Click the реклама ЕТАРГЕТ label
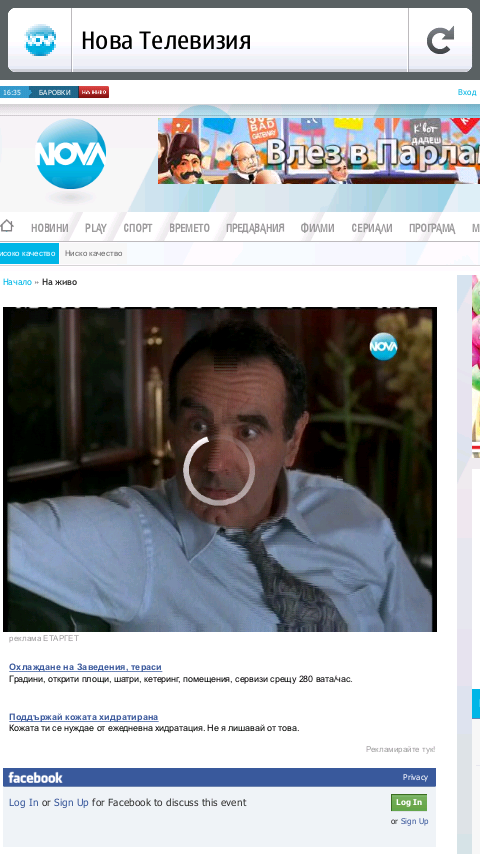This screenshot has height=854, width=480. (x=44, y=638)
